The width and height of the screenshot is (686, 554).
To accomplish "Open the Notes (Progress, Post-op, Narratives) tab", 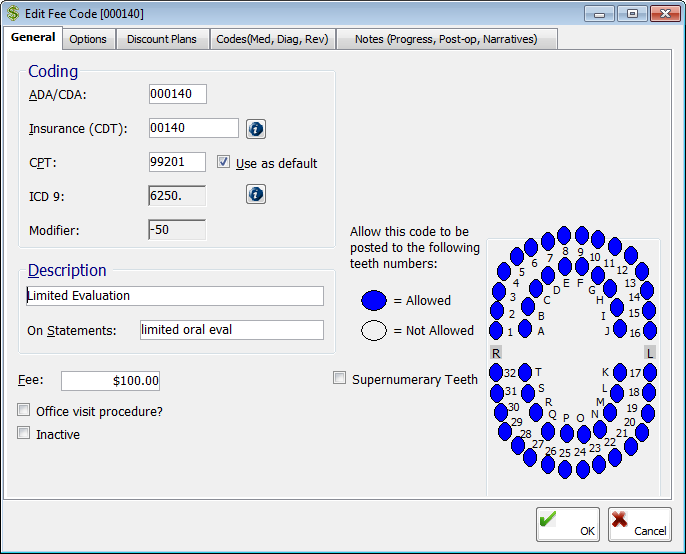I will [446, 39].
